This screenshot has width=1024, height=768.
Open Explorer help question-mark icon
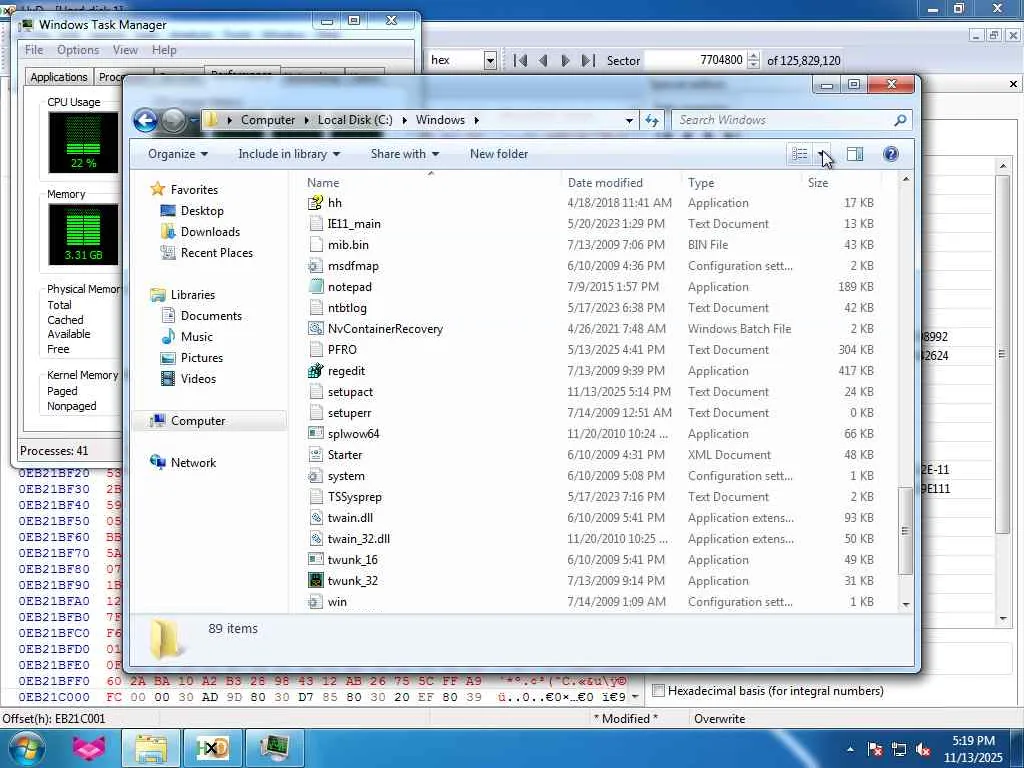point(890,154)
